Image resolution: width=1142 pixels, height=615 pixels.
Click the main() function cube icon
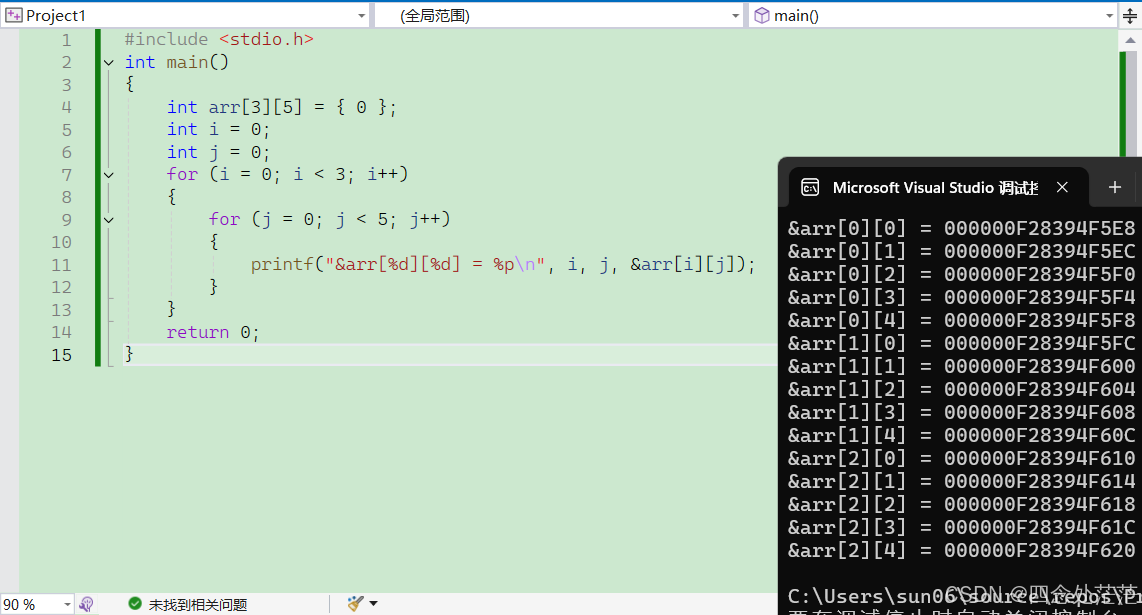762,15
